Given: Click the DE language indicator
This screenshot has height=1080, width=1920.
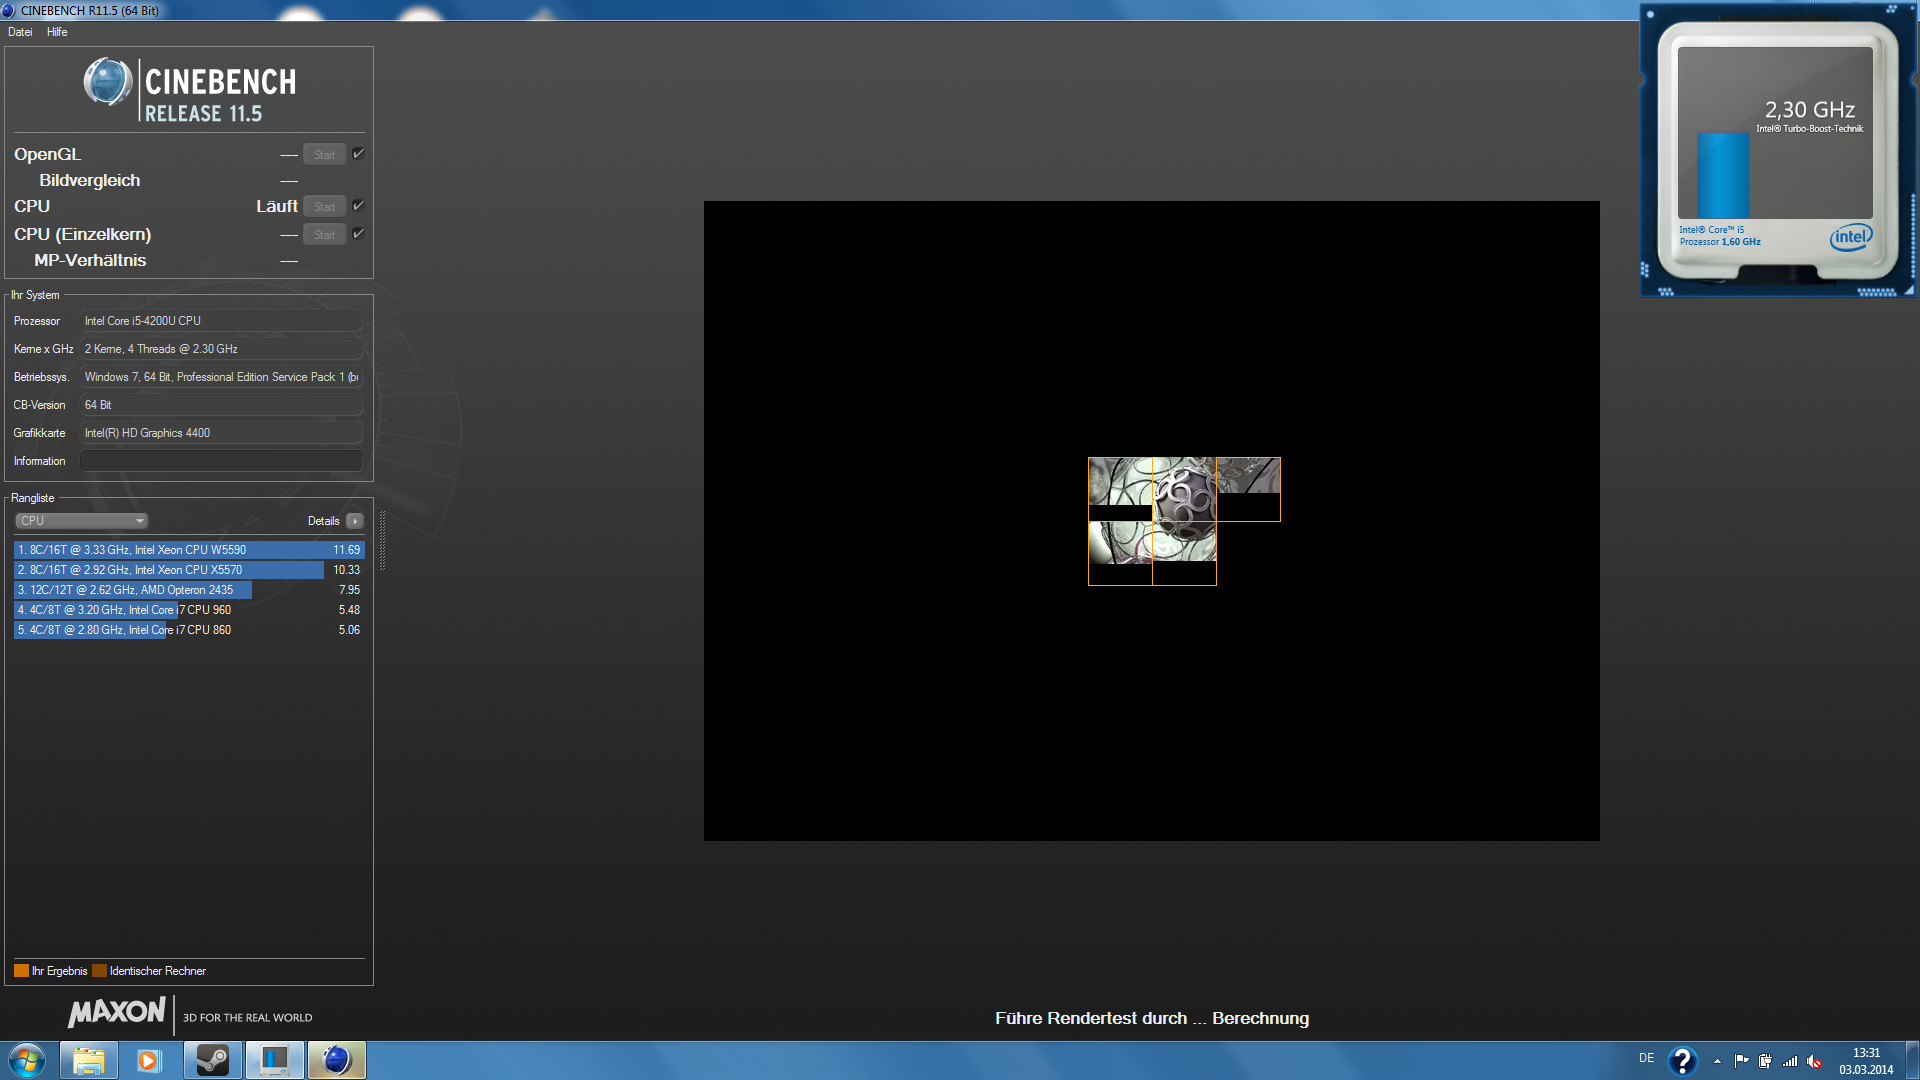Looking at the screenshot, I should click(x=1646, y=1058).
